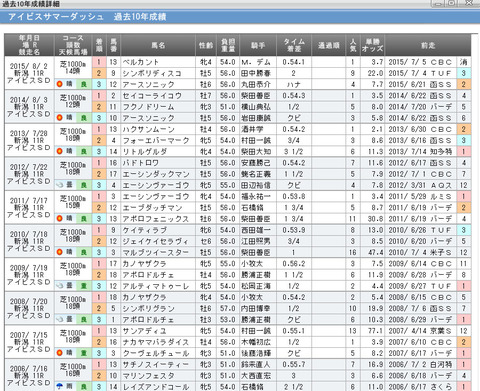480x391 pixels.
Task: Click the 騎手 column header
Action: pos(258,45)
